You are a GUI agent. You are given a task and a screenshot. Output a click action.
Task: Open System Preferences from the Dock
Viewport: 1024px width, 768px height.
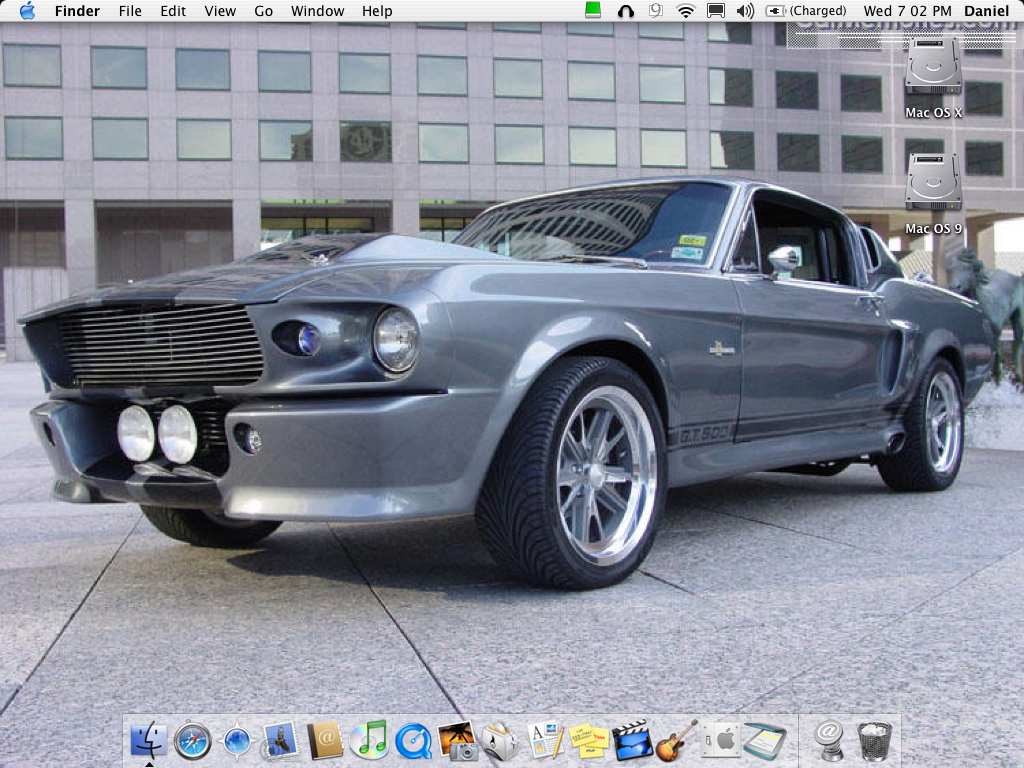coord(722,741)
